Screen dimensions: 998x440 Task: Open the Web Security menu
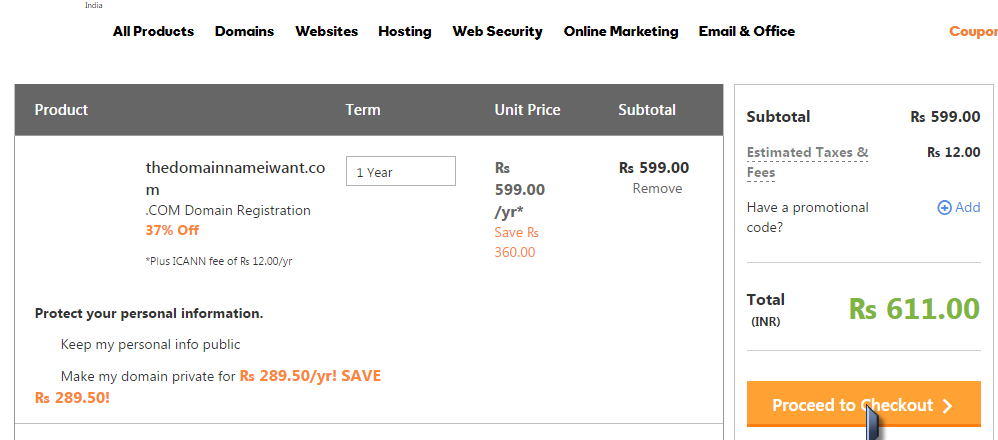click(x=497, y=31)
